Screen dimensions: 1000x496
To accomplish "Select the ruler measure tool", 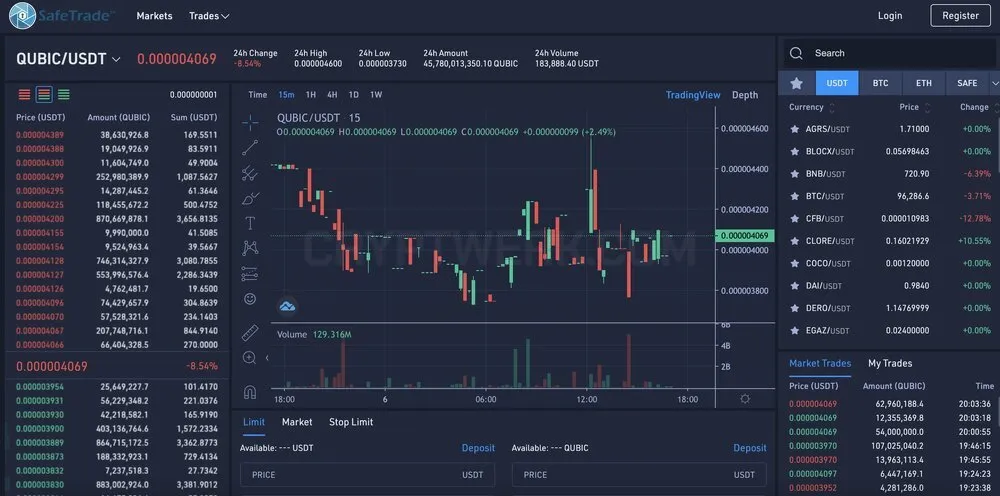I will click(x=250, y=332).
